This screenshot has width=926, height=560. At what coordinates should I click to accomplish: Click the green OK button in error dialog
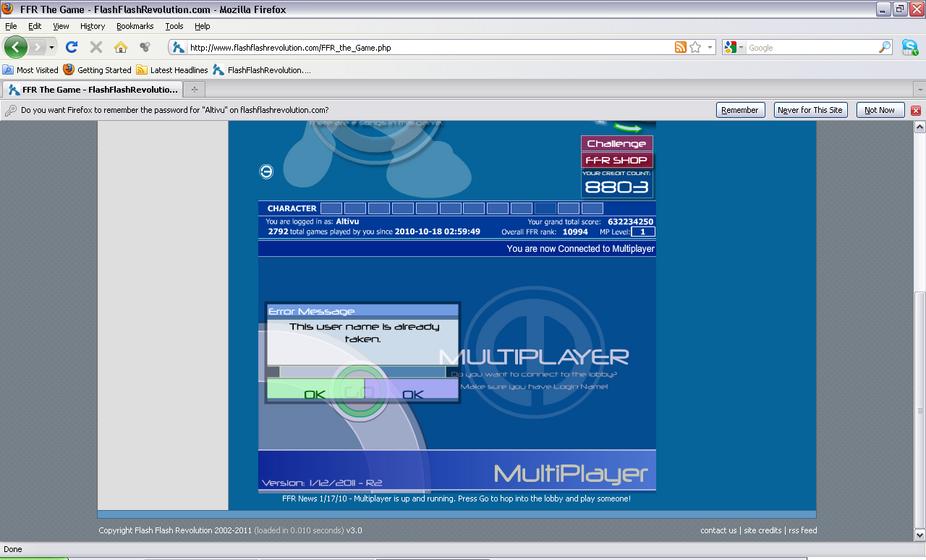[315, 391]
